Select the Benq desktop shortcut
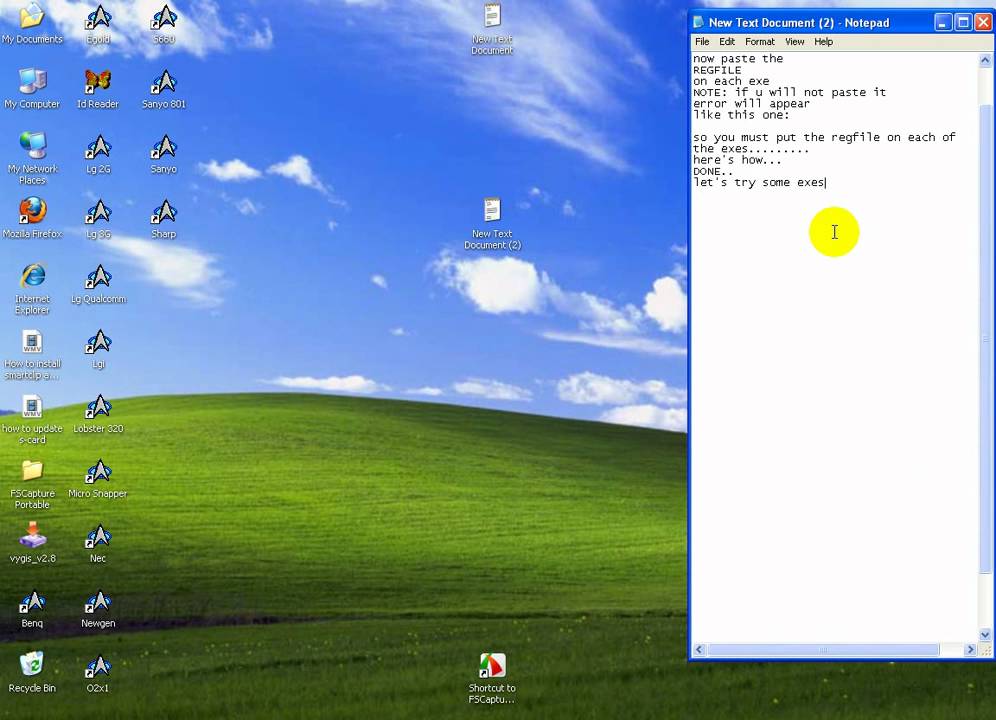This screenshot has width=996, height=720. click(x=32, y=609)
